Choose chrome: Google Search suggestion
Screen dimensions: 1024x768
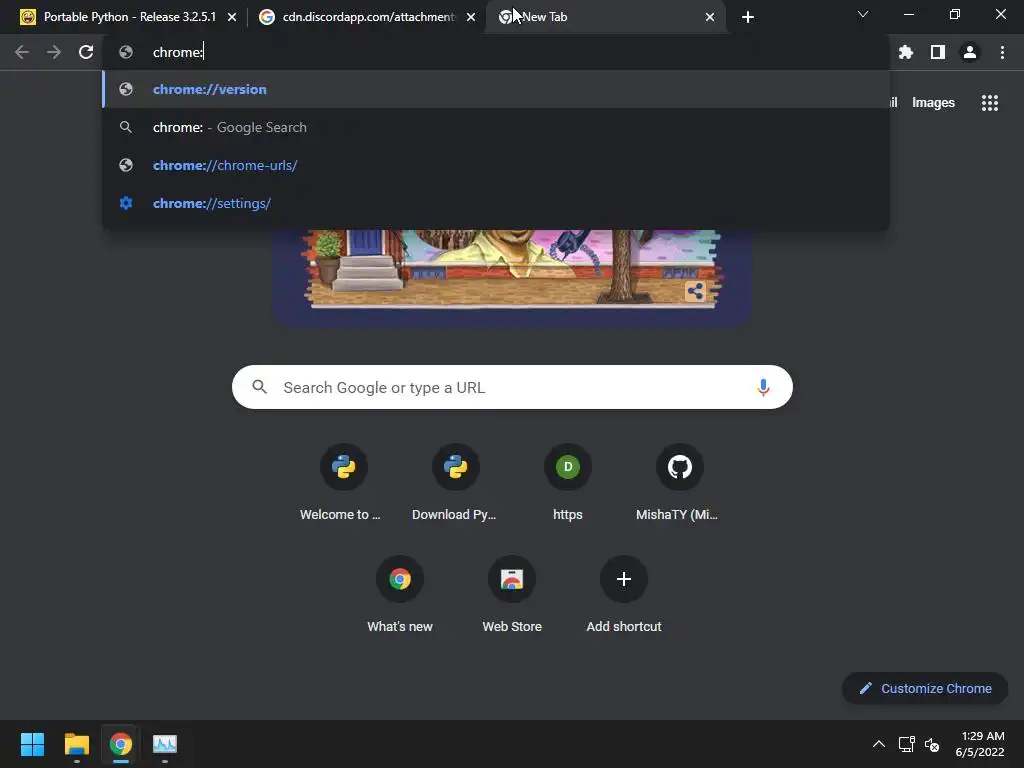pos(496,127)
